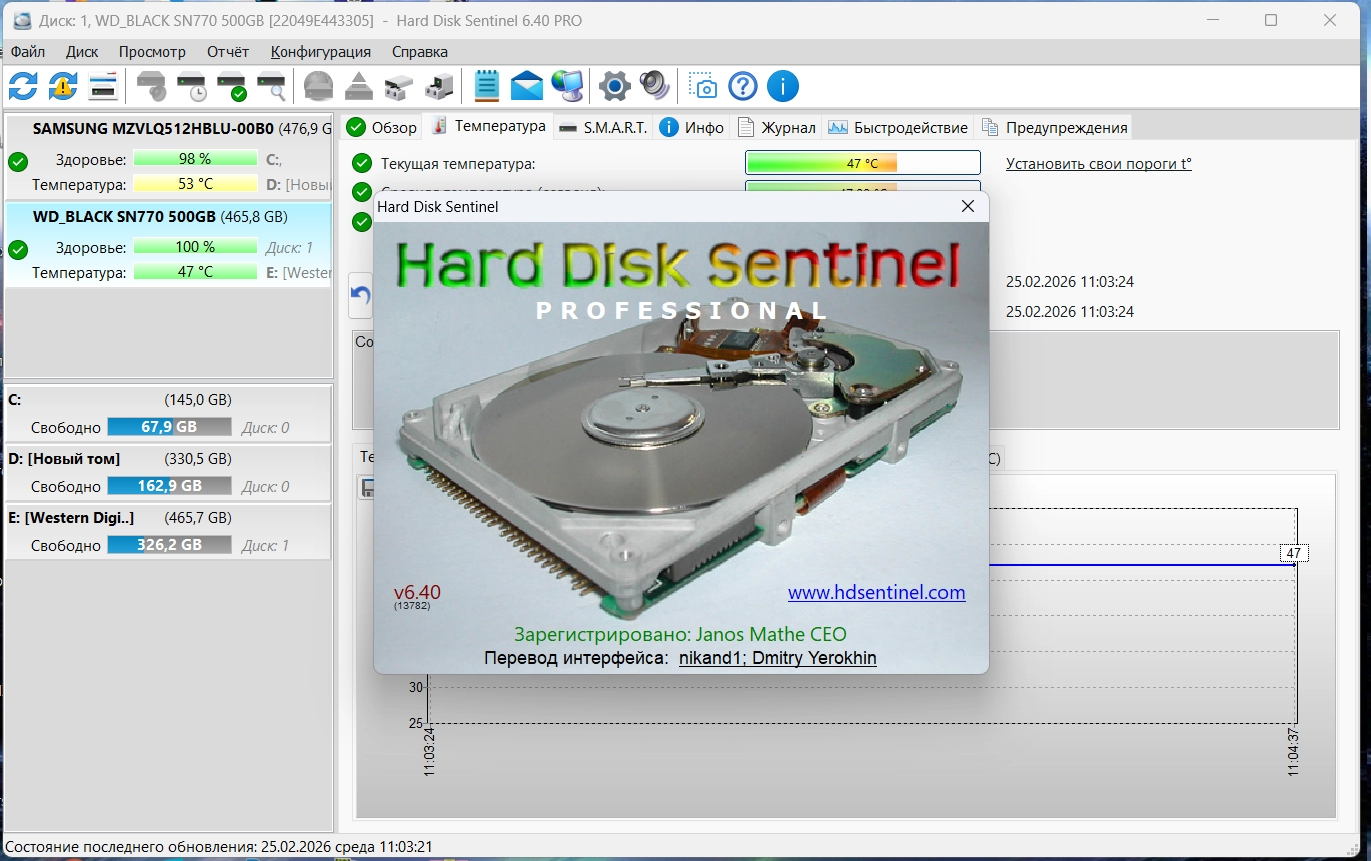Click the disk with magnifier toolbar icon
The width and height of the screenshot is (1371, 861).
coord(271,86)
